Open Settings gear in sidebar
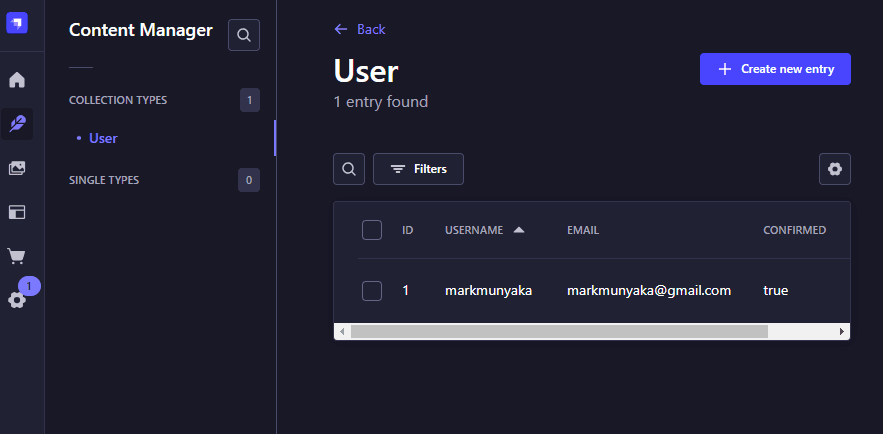Screen dimensions: 883x434 point(17,299)
